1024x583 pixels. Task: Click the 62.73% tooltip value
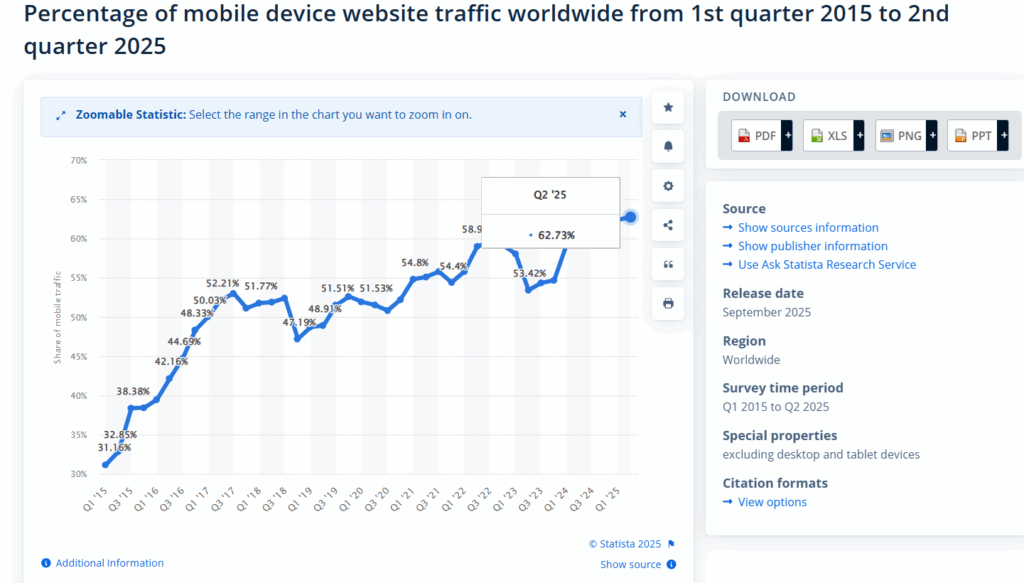(556, 235)
